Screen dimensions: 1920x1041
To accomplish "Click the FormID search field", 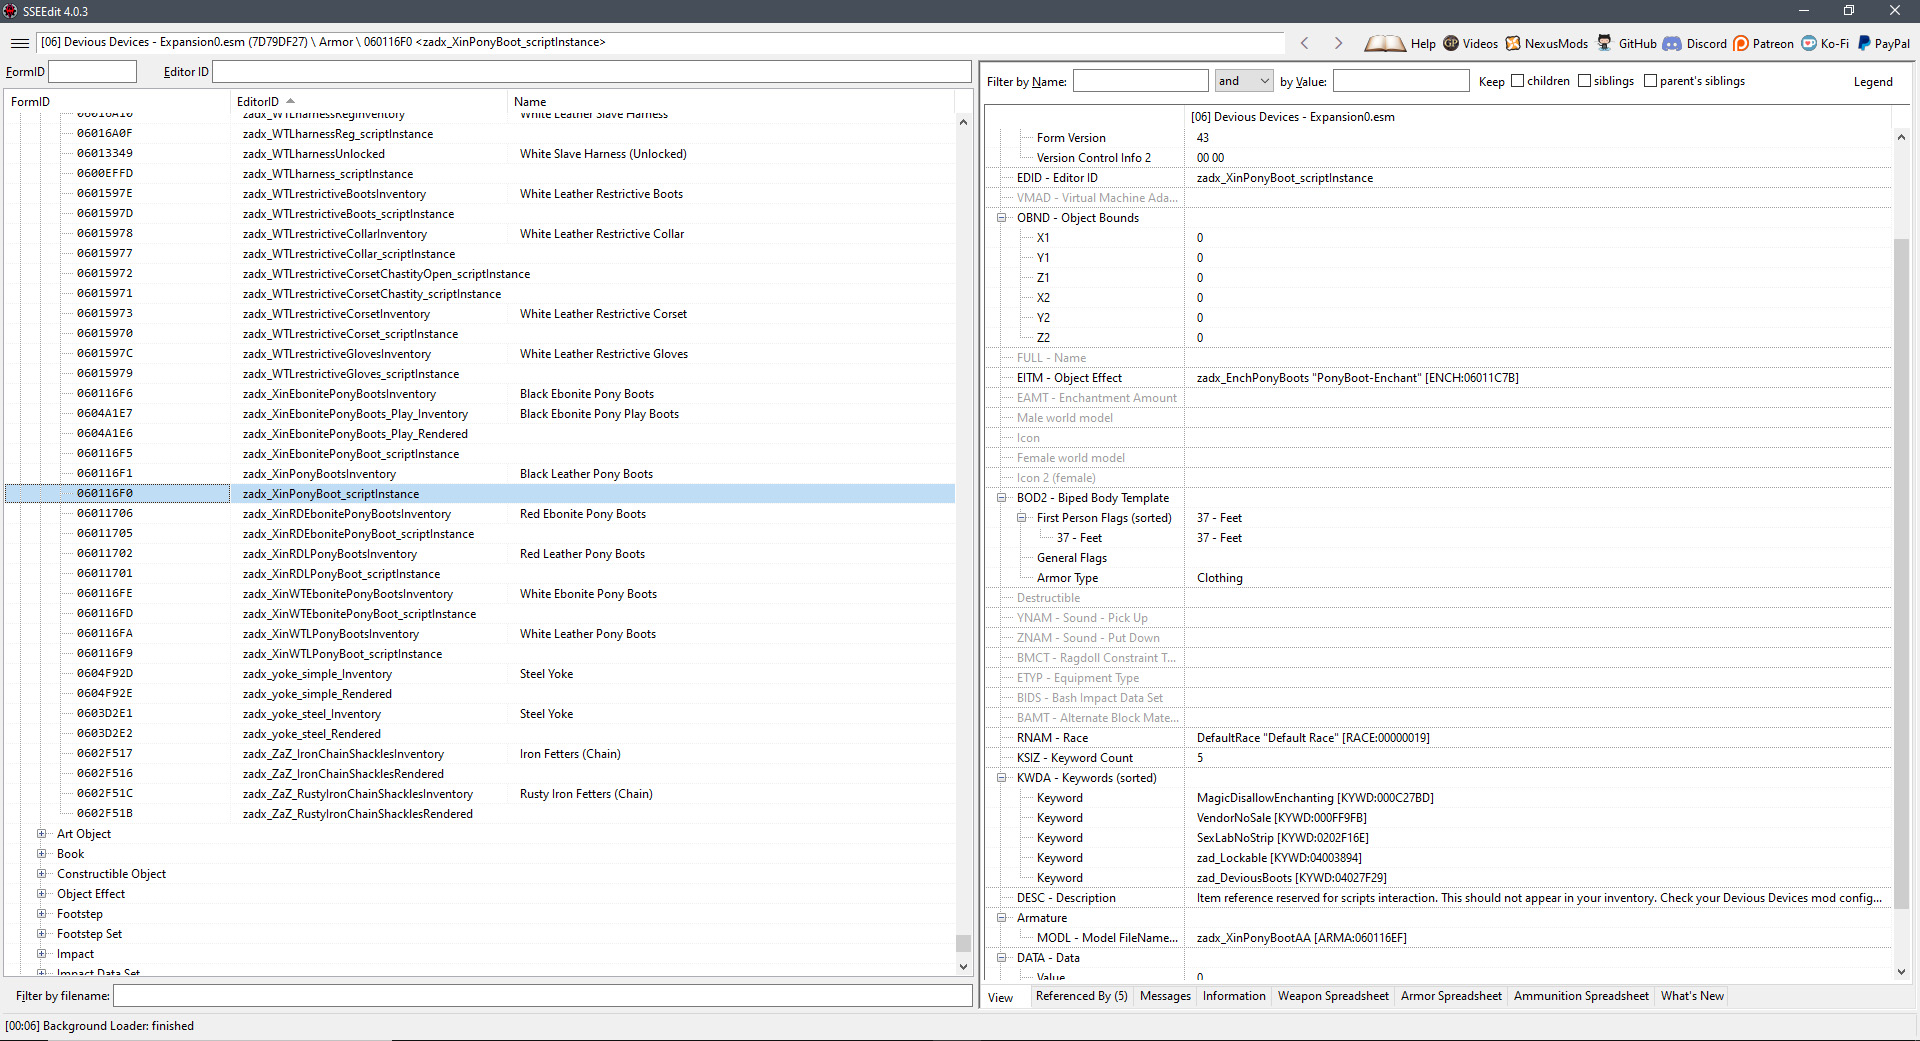I will [x=92, y=72].
